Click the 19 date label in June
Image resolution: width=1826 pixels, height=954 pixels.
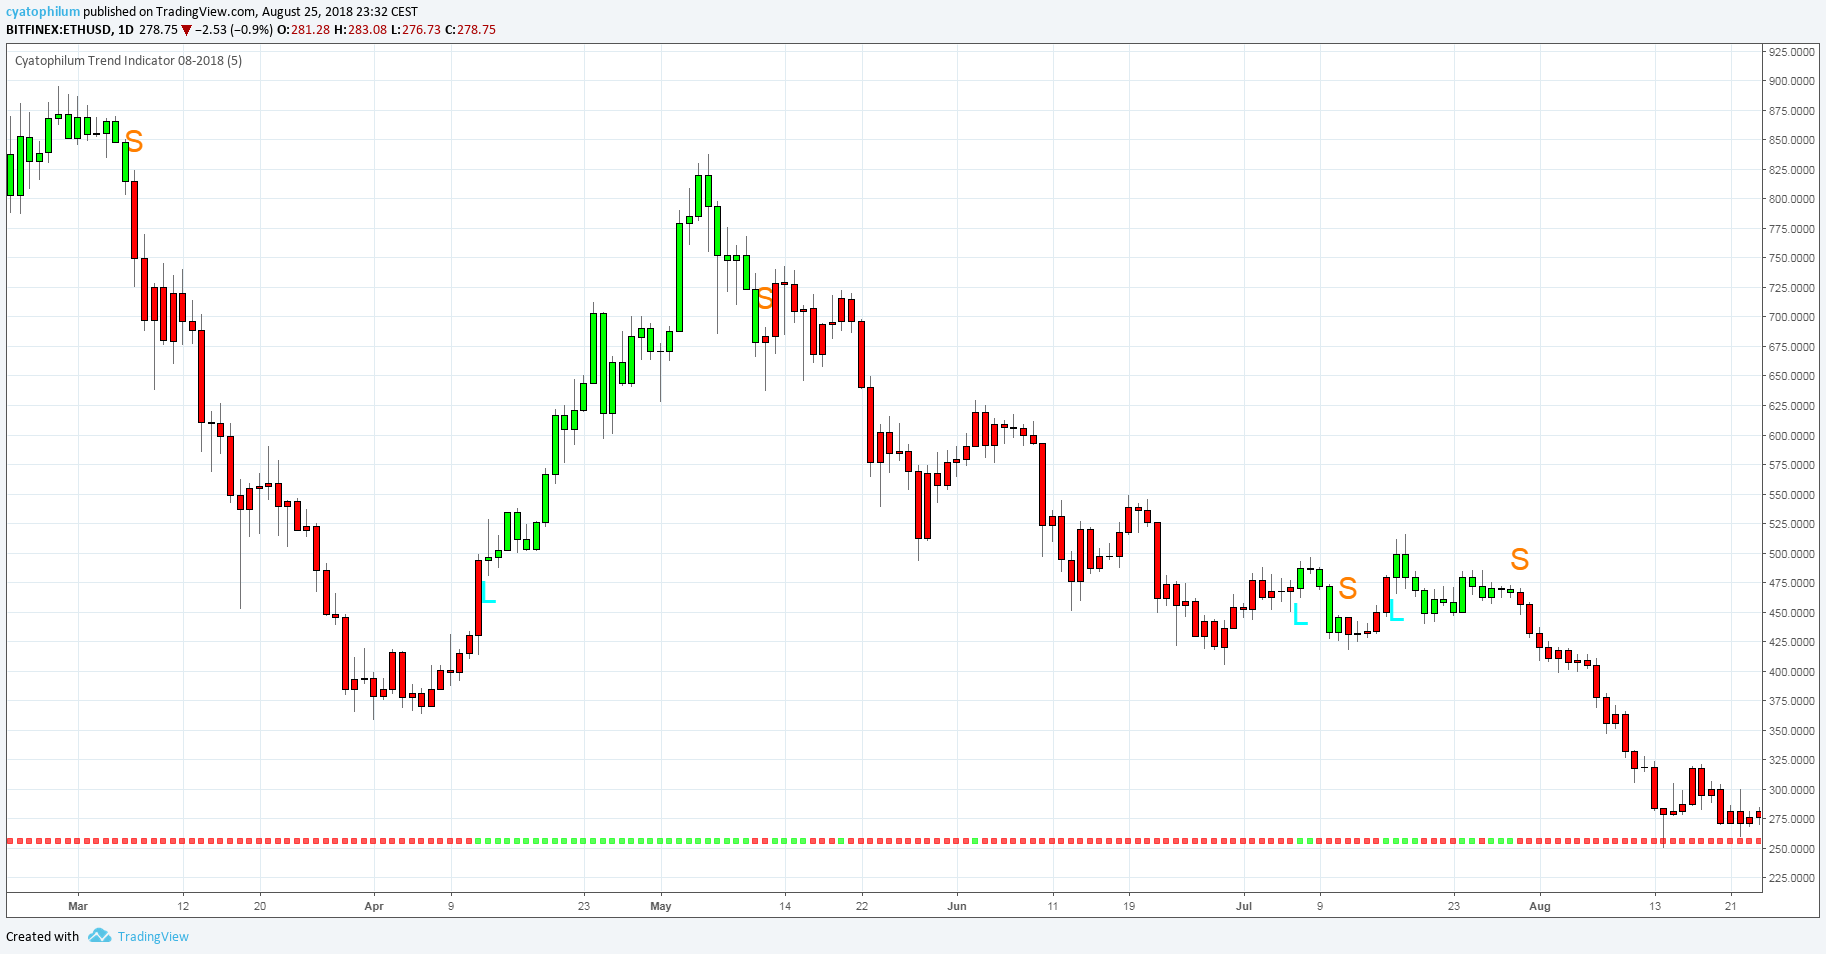[1129, 906]
